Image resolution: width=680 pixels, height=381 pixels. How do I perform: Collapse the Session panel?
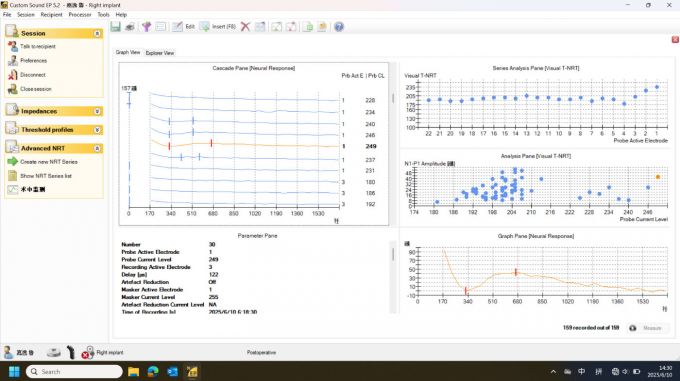coord(98,33)
